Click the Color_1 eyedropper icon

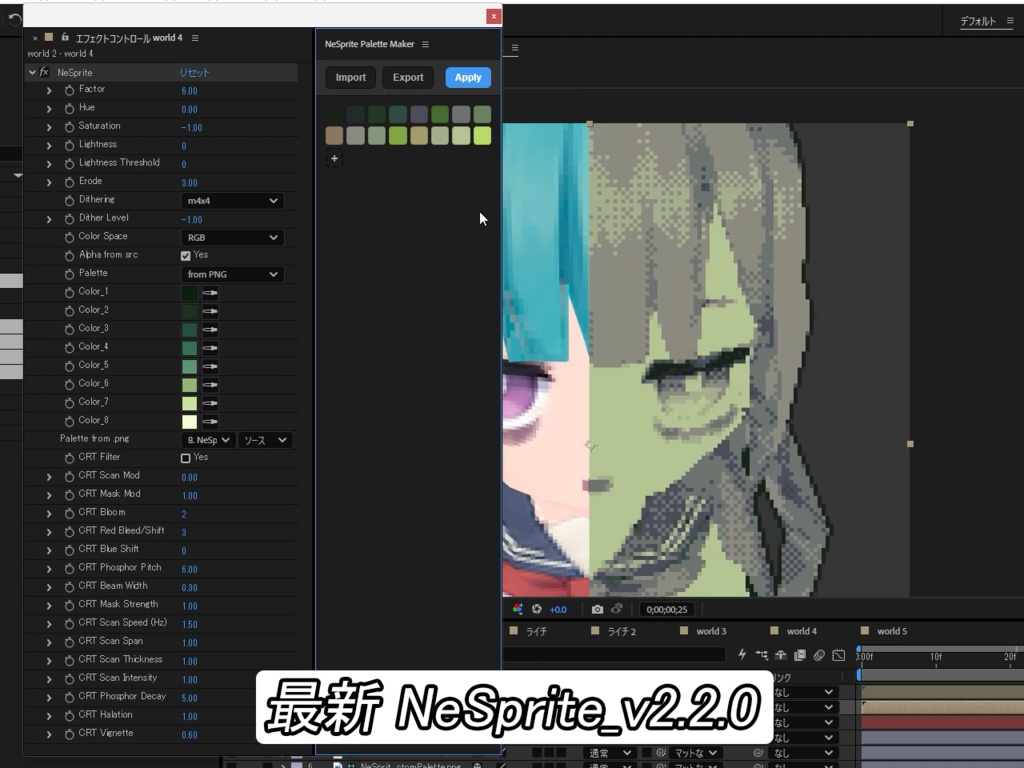[x=210, y=293]
